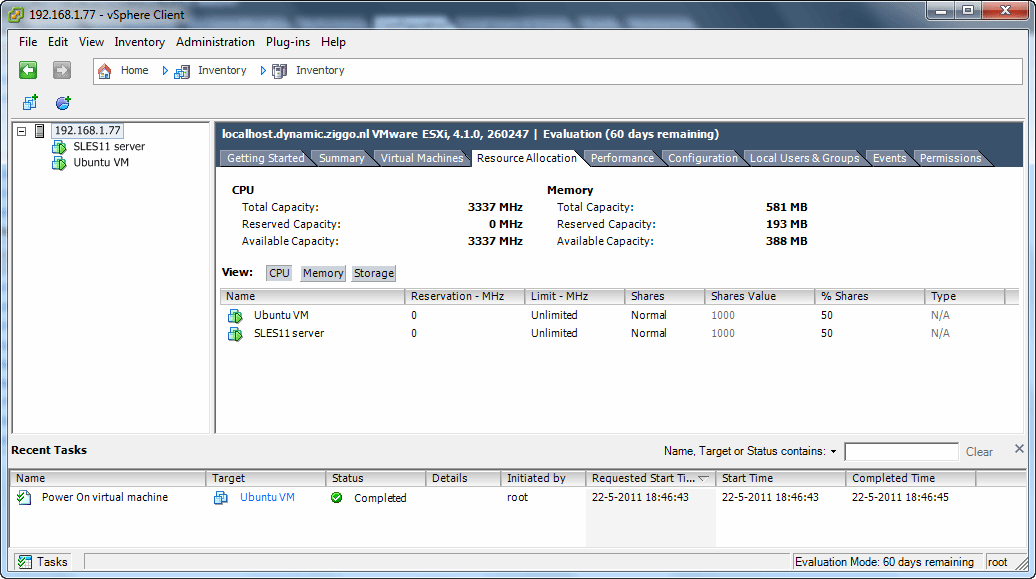The image size is (1036, 579).
Task: Open the Administration menu
Action: click(215, 42)
